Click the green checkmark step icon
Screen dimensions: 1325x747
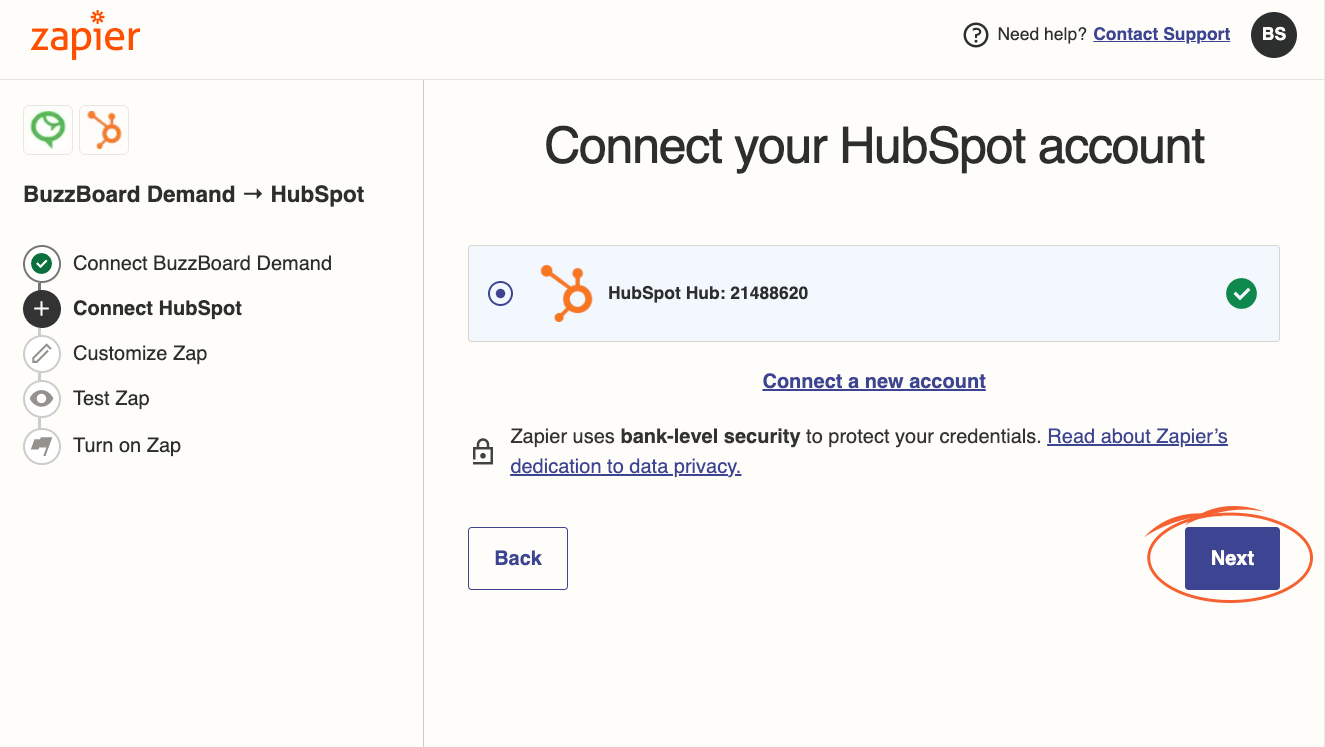click(41, 264)
